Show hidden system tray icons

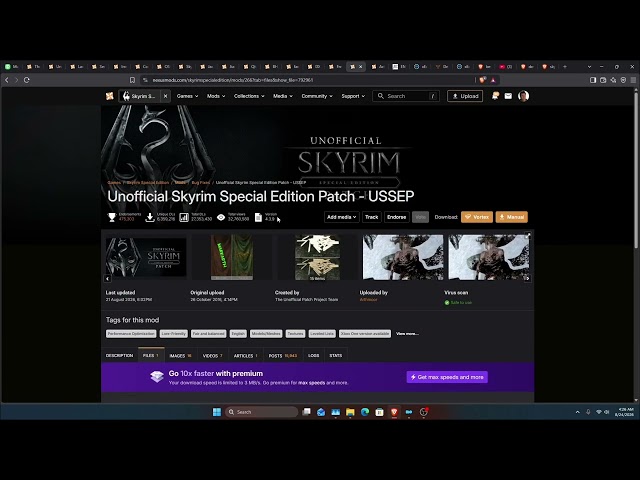pos(578,412)
